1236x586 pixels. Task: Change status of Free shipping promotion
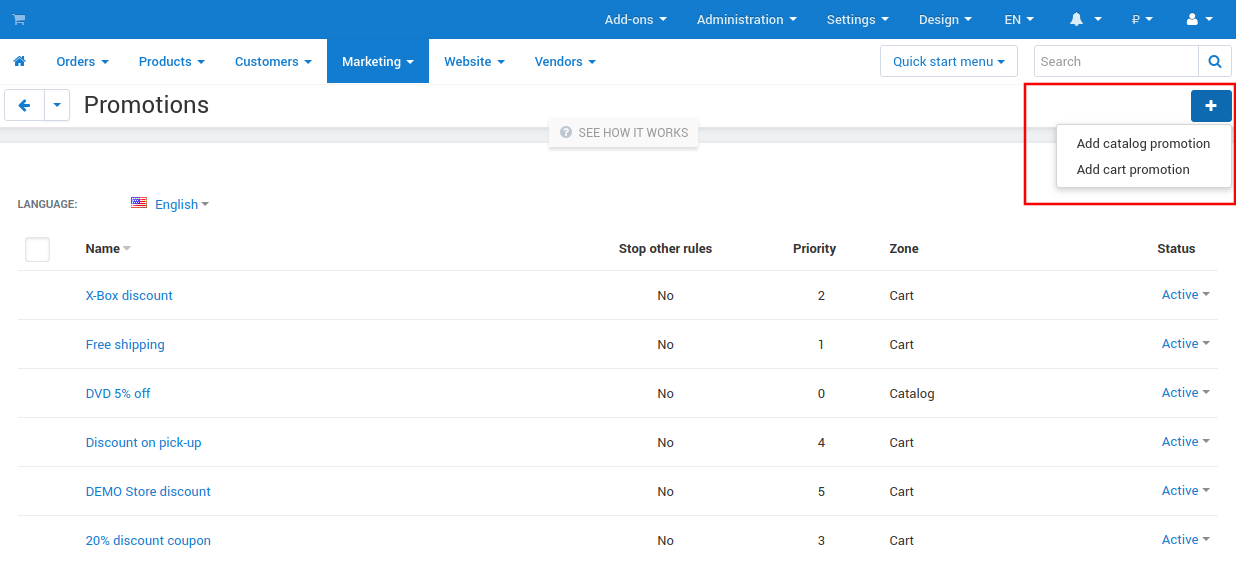(1185, 344)
